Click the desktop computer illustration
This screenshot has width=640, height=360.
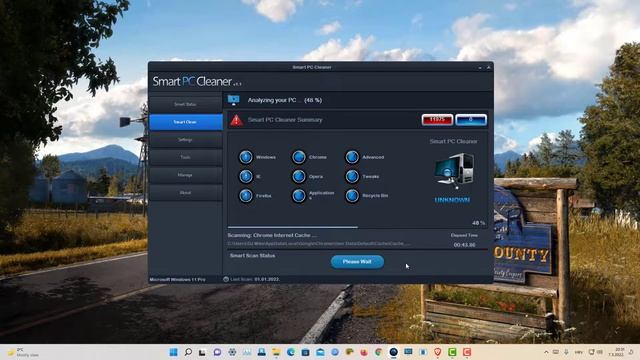(454, 171)
